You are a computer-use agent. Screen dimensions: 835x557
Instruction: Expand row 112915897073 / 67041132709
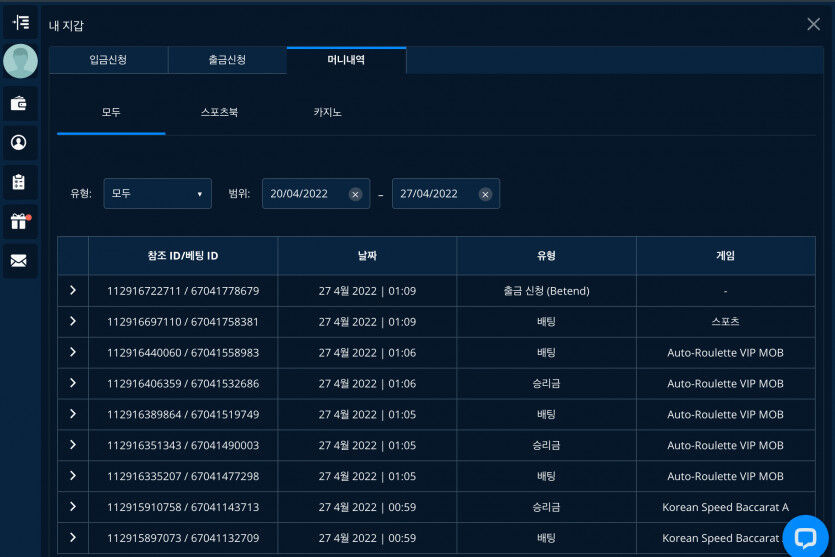click(73, 537)
